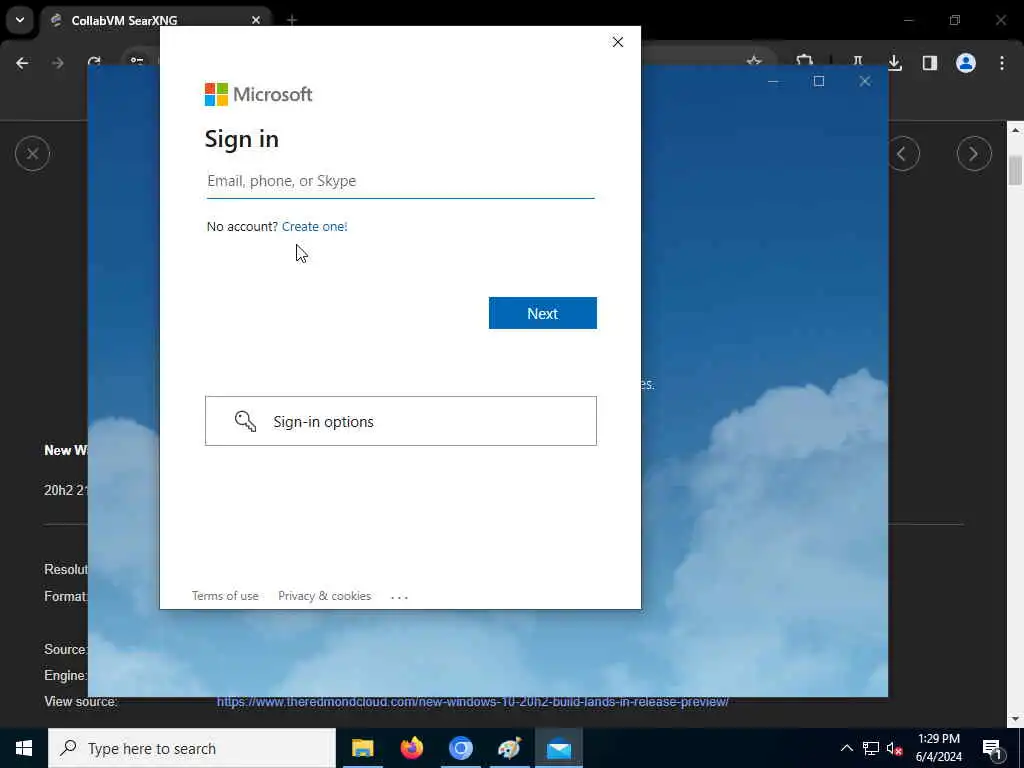Open the taskbar clock and date

point(938,748)
